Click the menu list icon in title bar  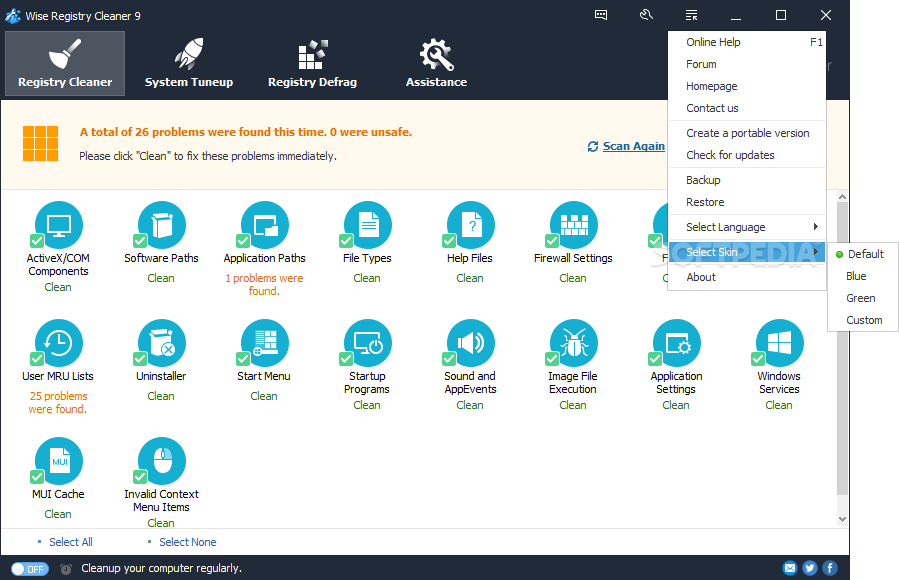(691, 15)
